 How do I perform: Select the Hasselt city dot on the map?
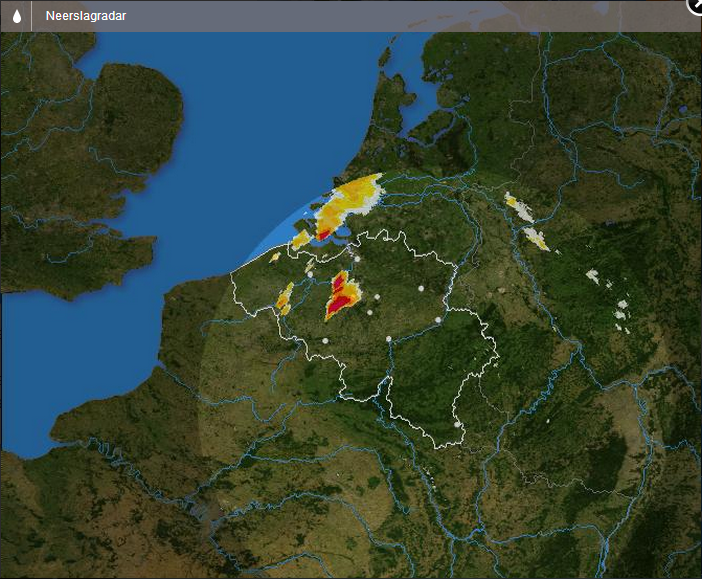tap(421, 288)
